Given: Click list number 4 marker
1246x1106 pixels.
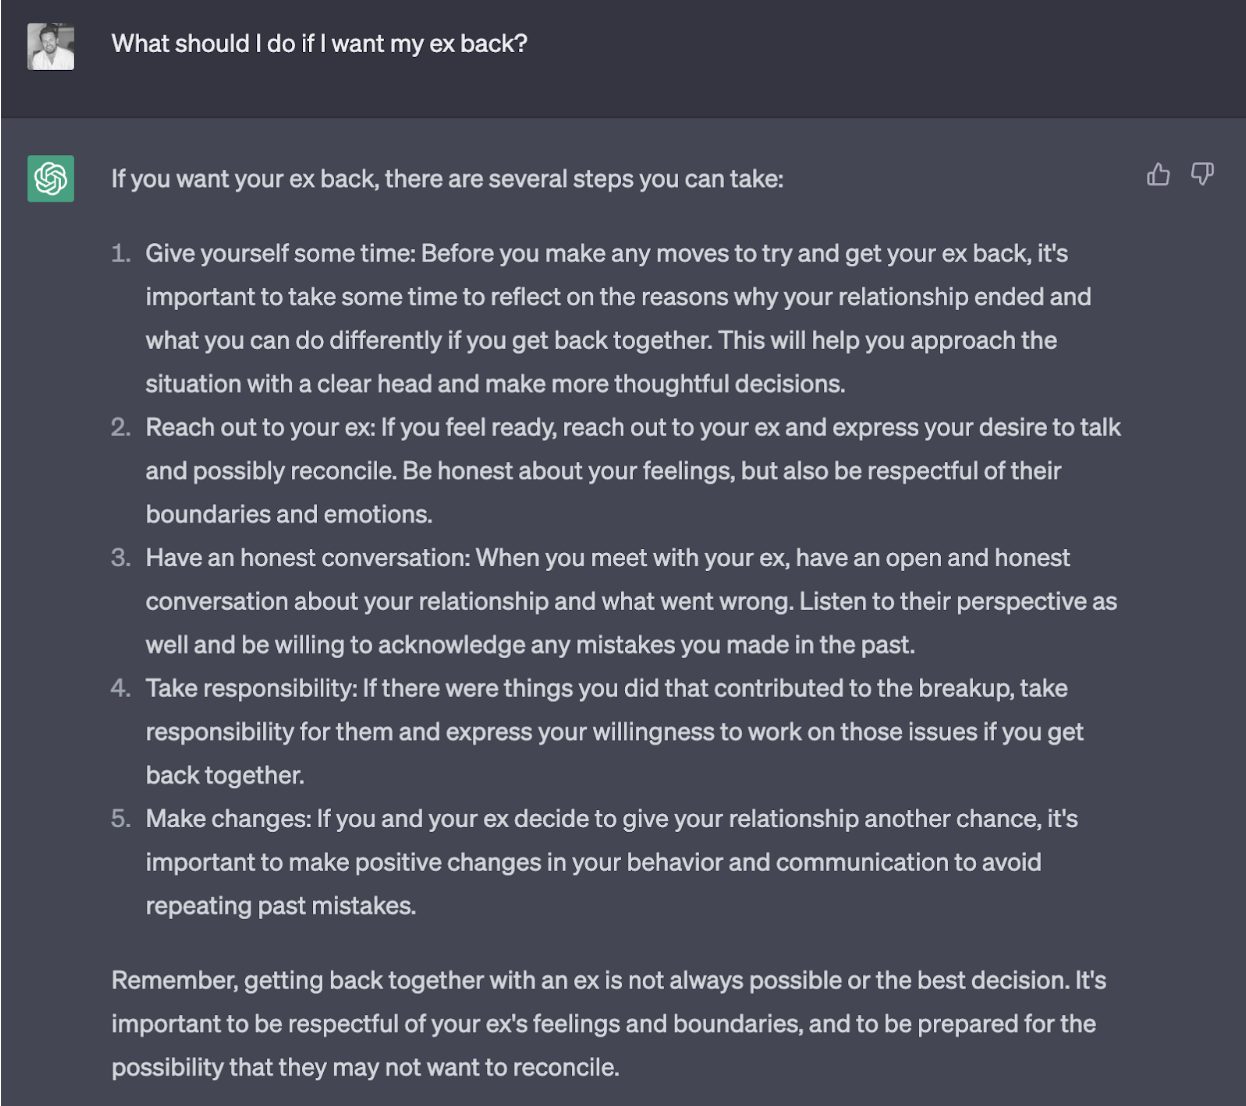Looking at the screenshot, I should pos(121,689).
